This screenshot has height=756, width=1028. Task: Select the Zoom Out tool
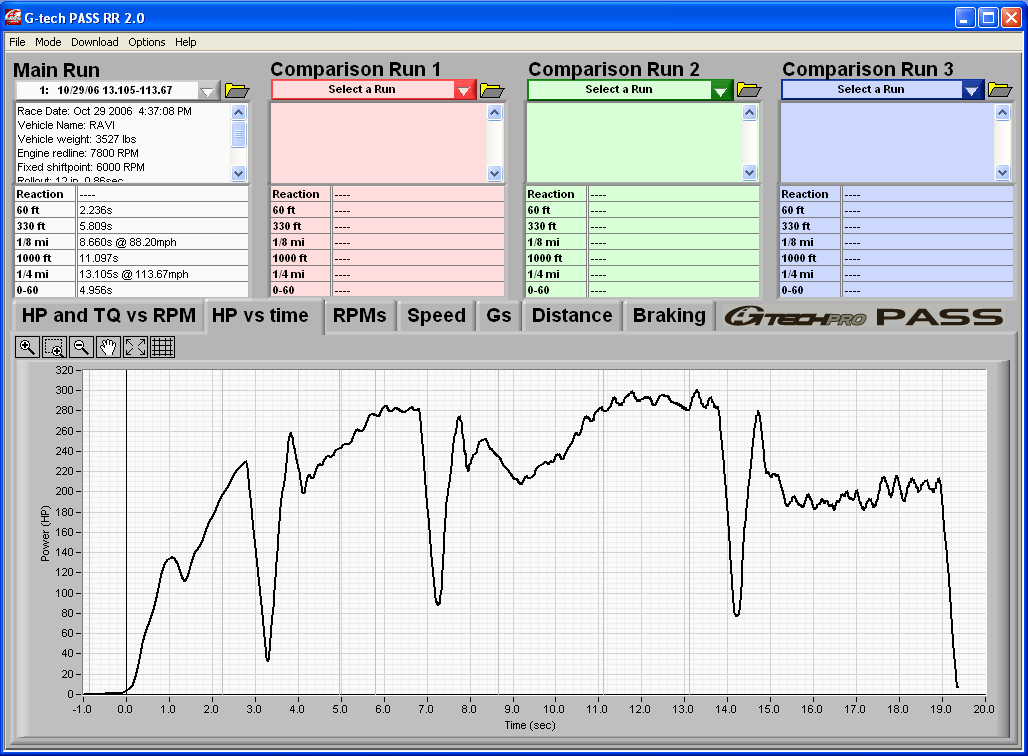tap(80, 347)
